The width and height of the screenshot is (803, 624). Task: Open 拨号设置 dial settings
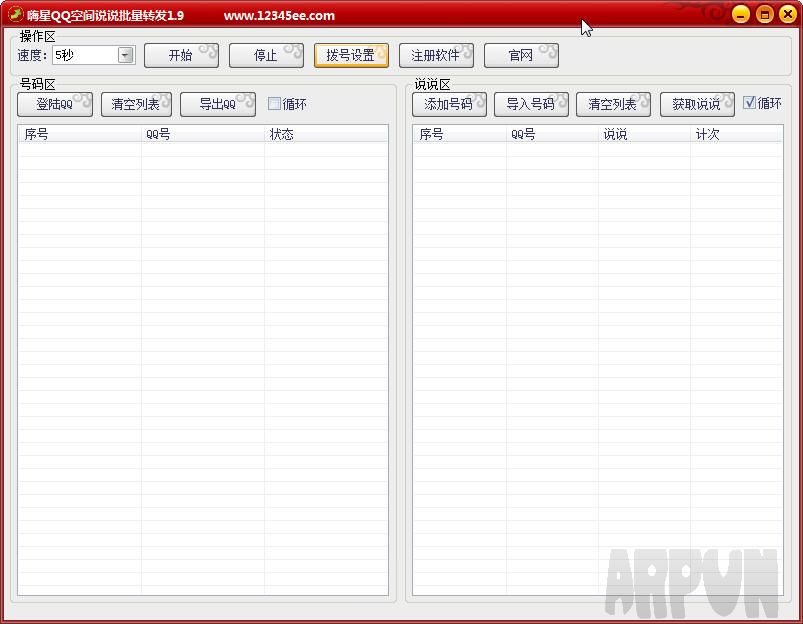click(351, 55)
